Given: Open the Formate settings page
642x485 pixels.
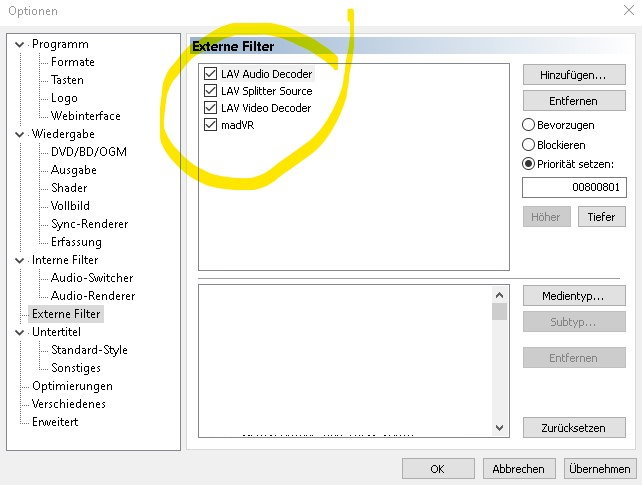Looking at the screenshot, I should pyautogui.click(x=72, y=62).
